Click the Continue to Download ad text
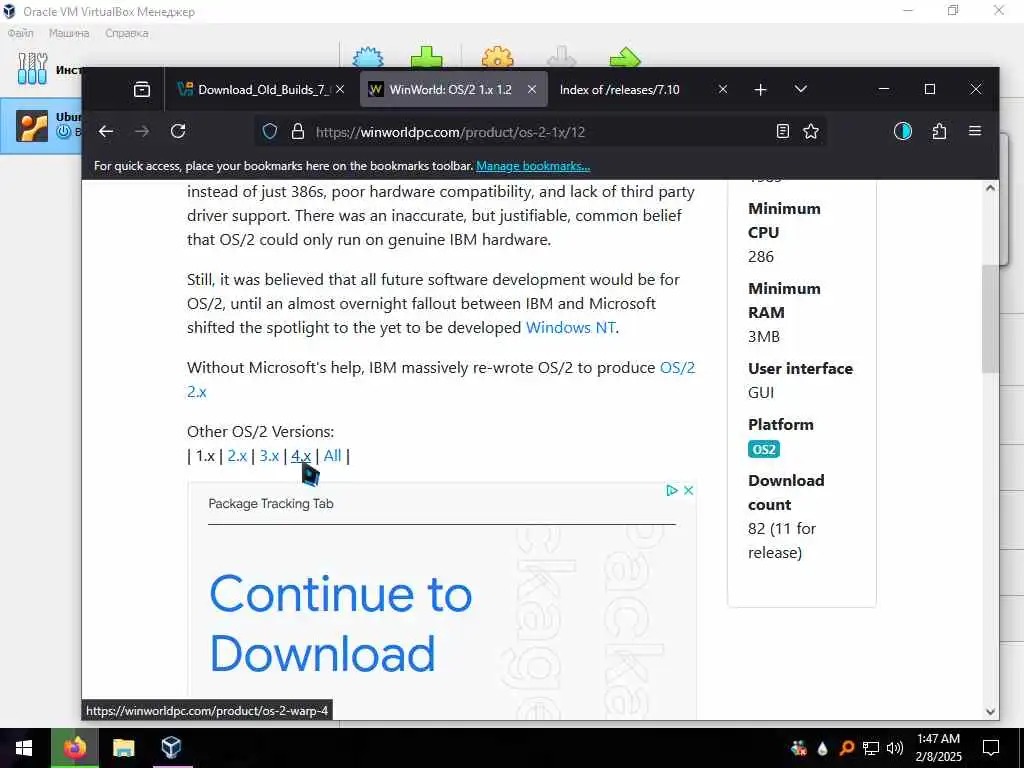Image resolution: width=1024 pixels, height=768 pixels. 340,623
